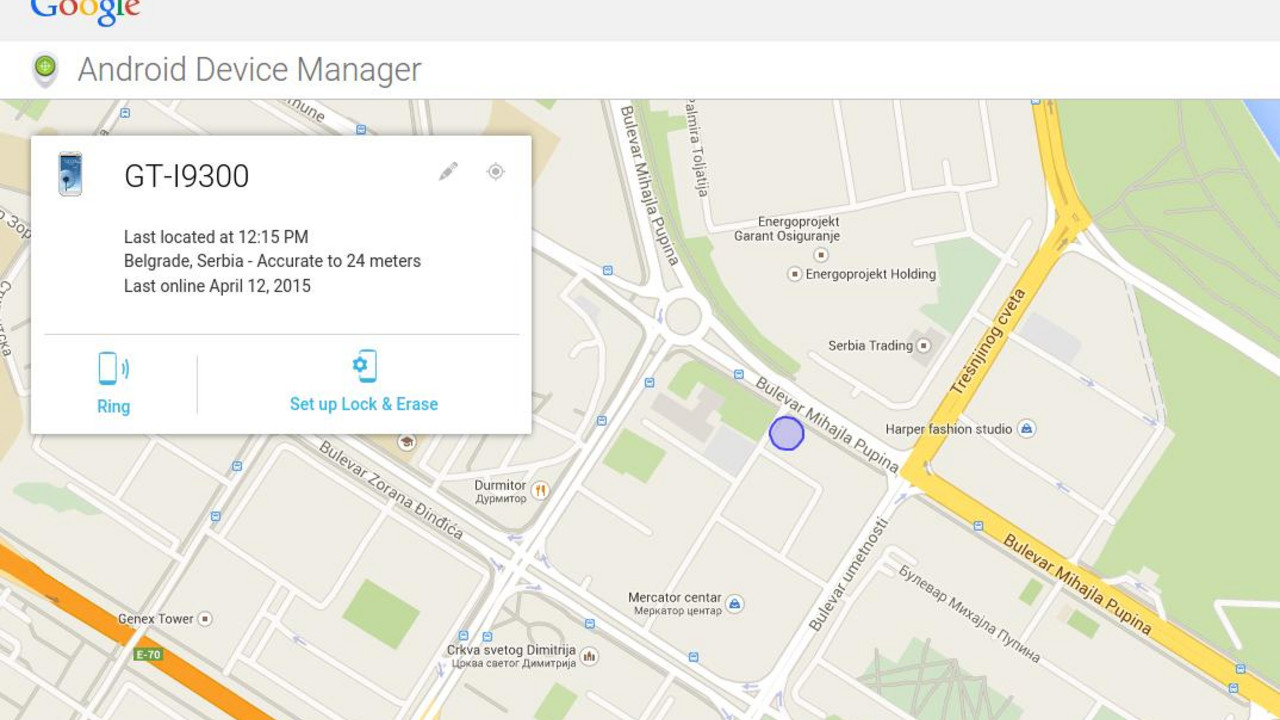Click the blue device location circle
Image resolution: width=1280 pixels, height=720 pixels.
[x=787, y=433]
